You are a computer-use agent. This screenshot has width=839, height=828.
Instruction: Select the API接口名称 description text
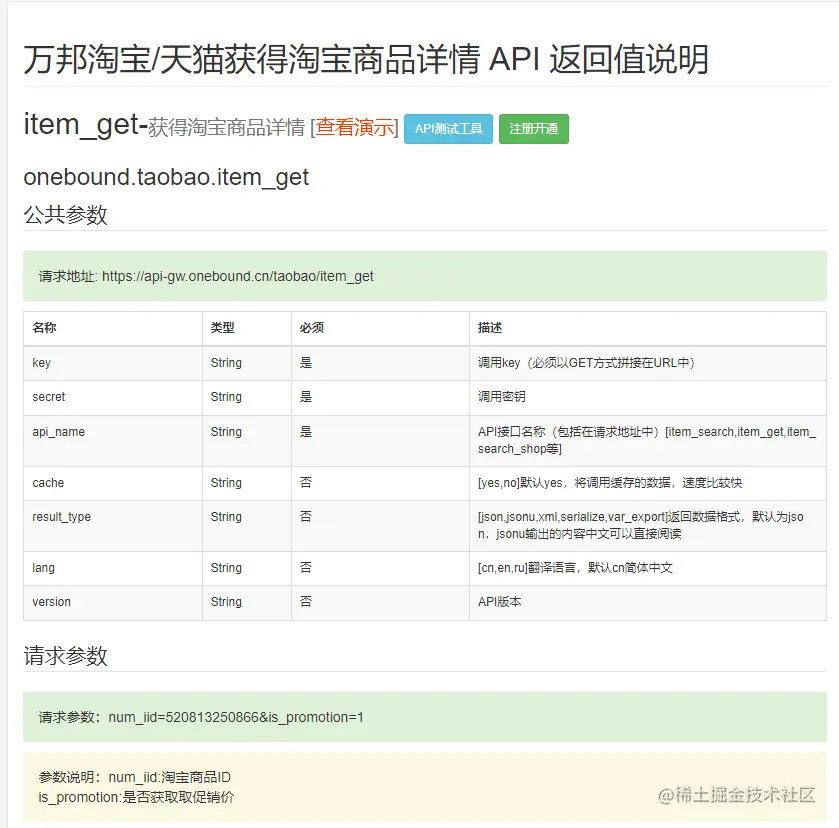pos(647,440)
